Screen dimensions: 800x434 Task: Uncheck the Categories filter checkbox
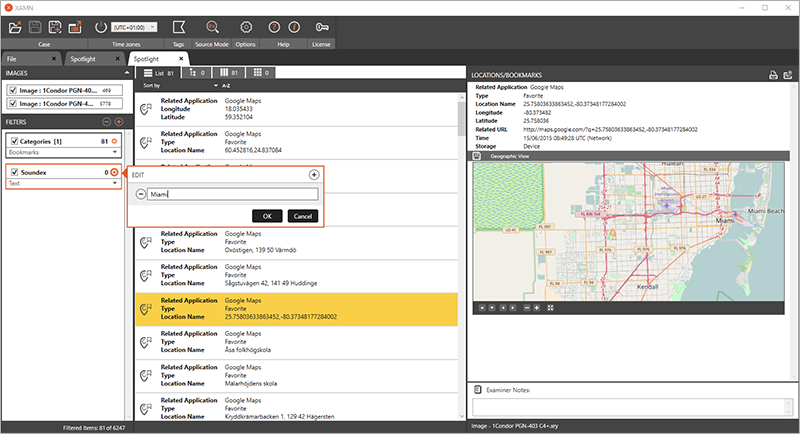(14, 141)
